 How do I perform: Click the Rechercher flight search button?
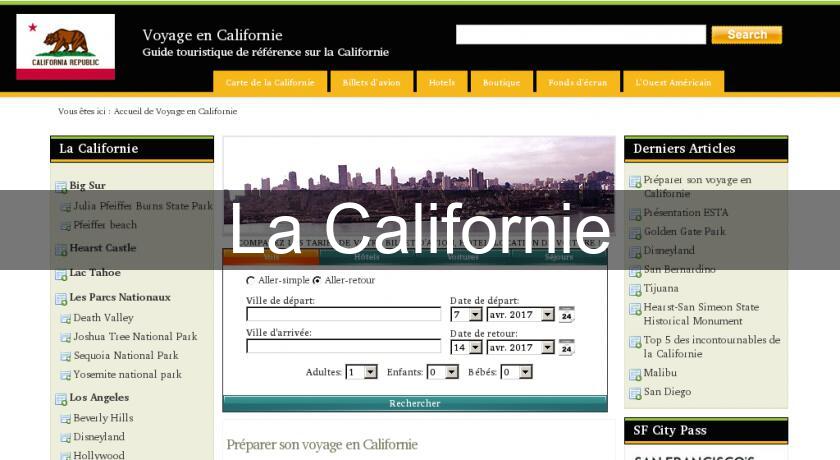tap(414, 403)
